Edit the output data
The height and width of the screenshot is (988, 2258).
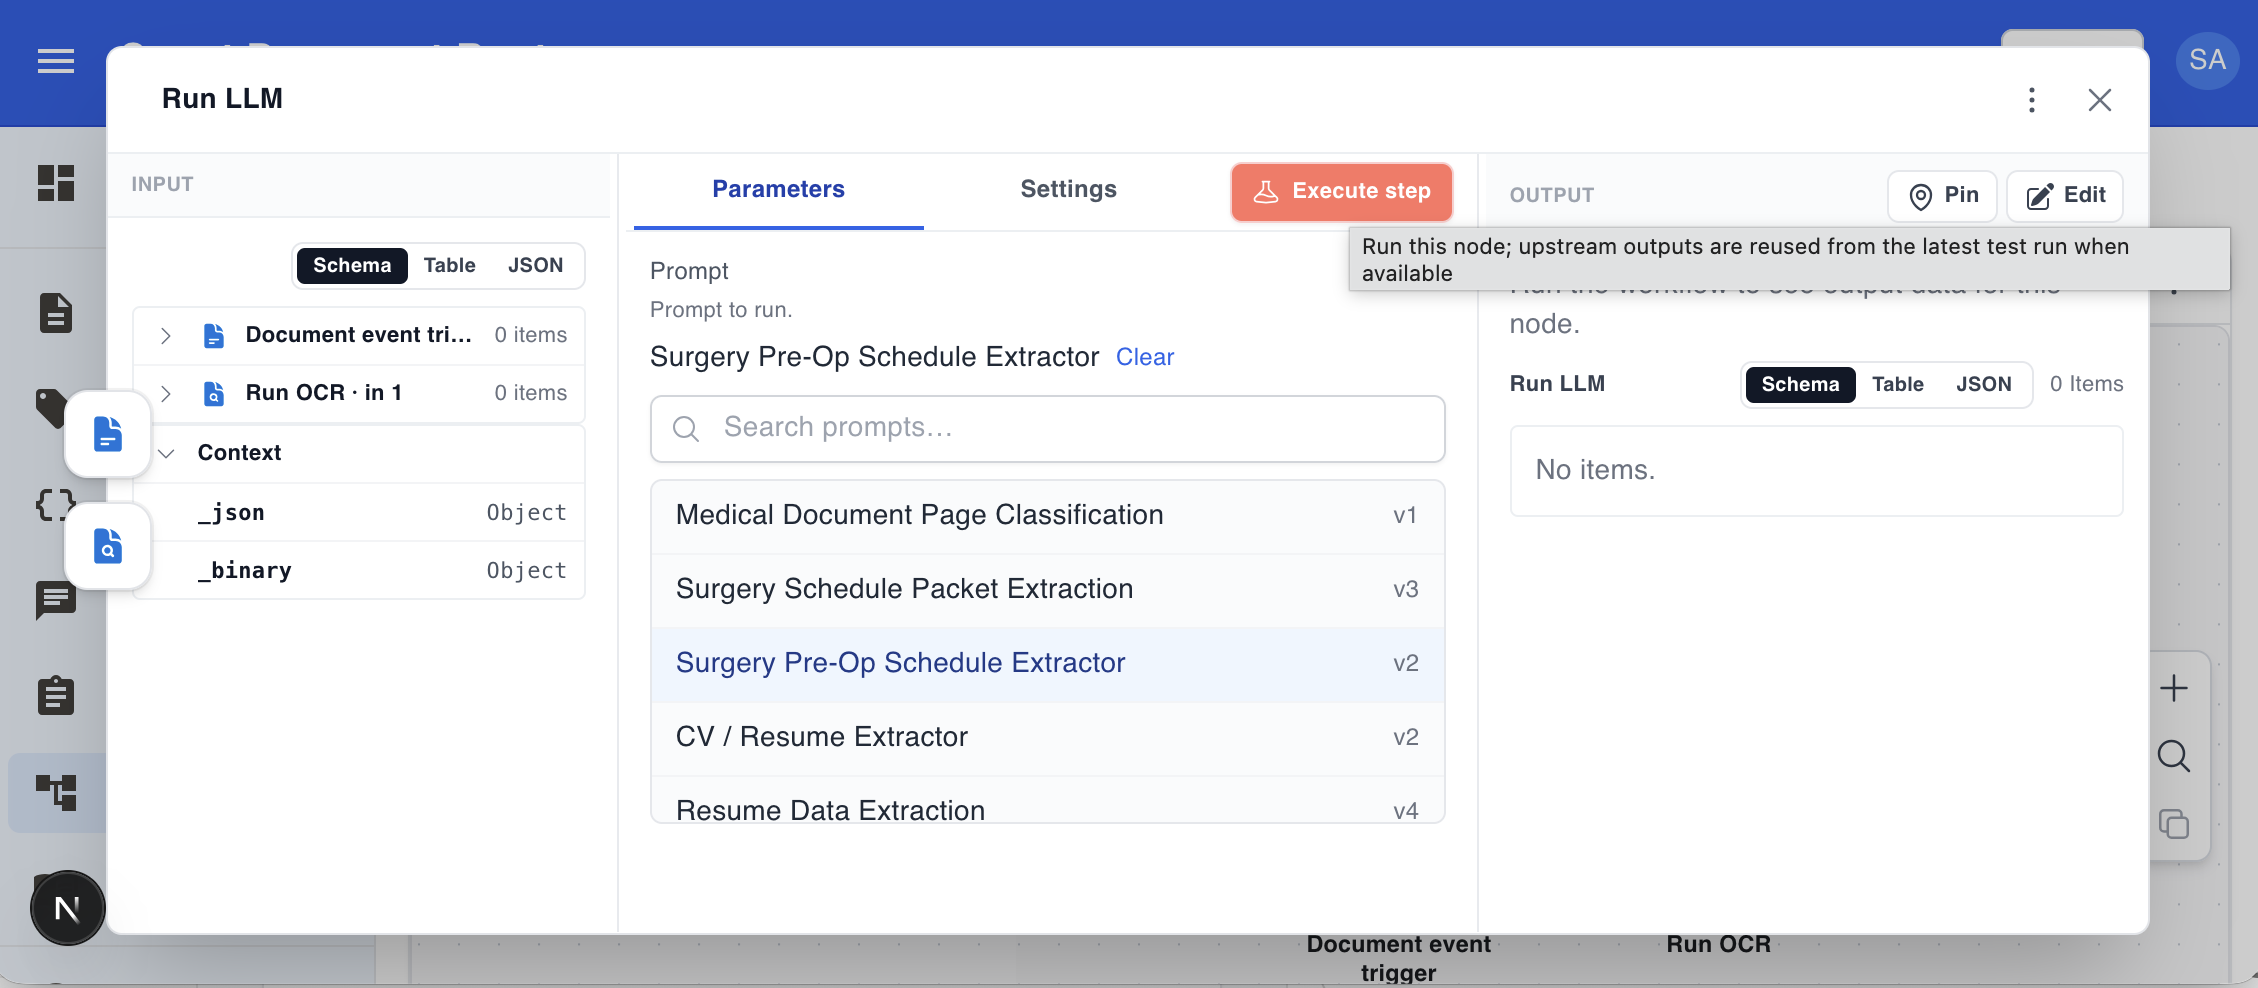(2065, 195)
